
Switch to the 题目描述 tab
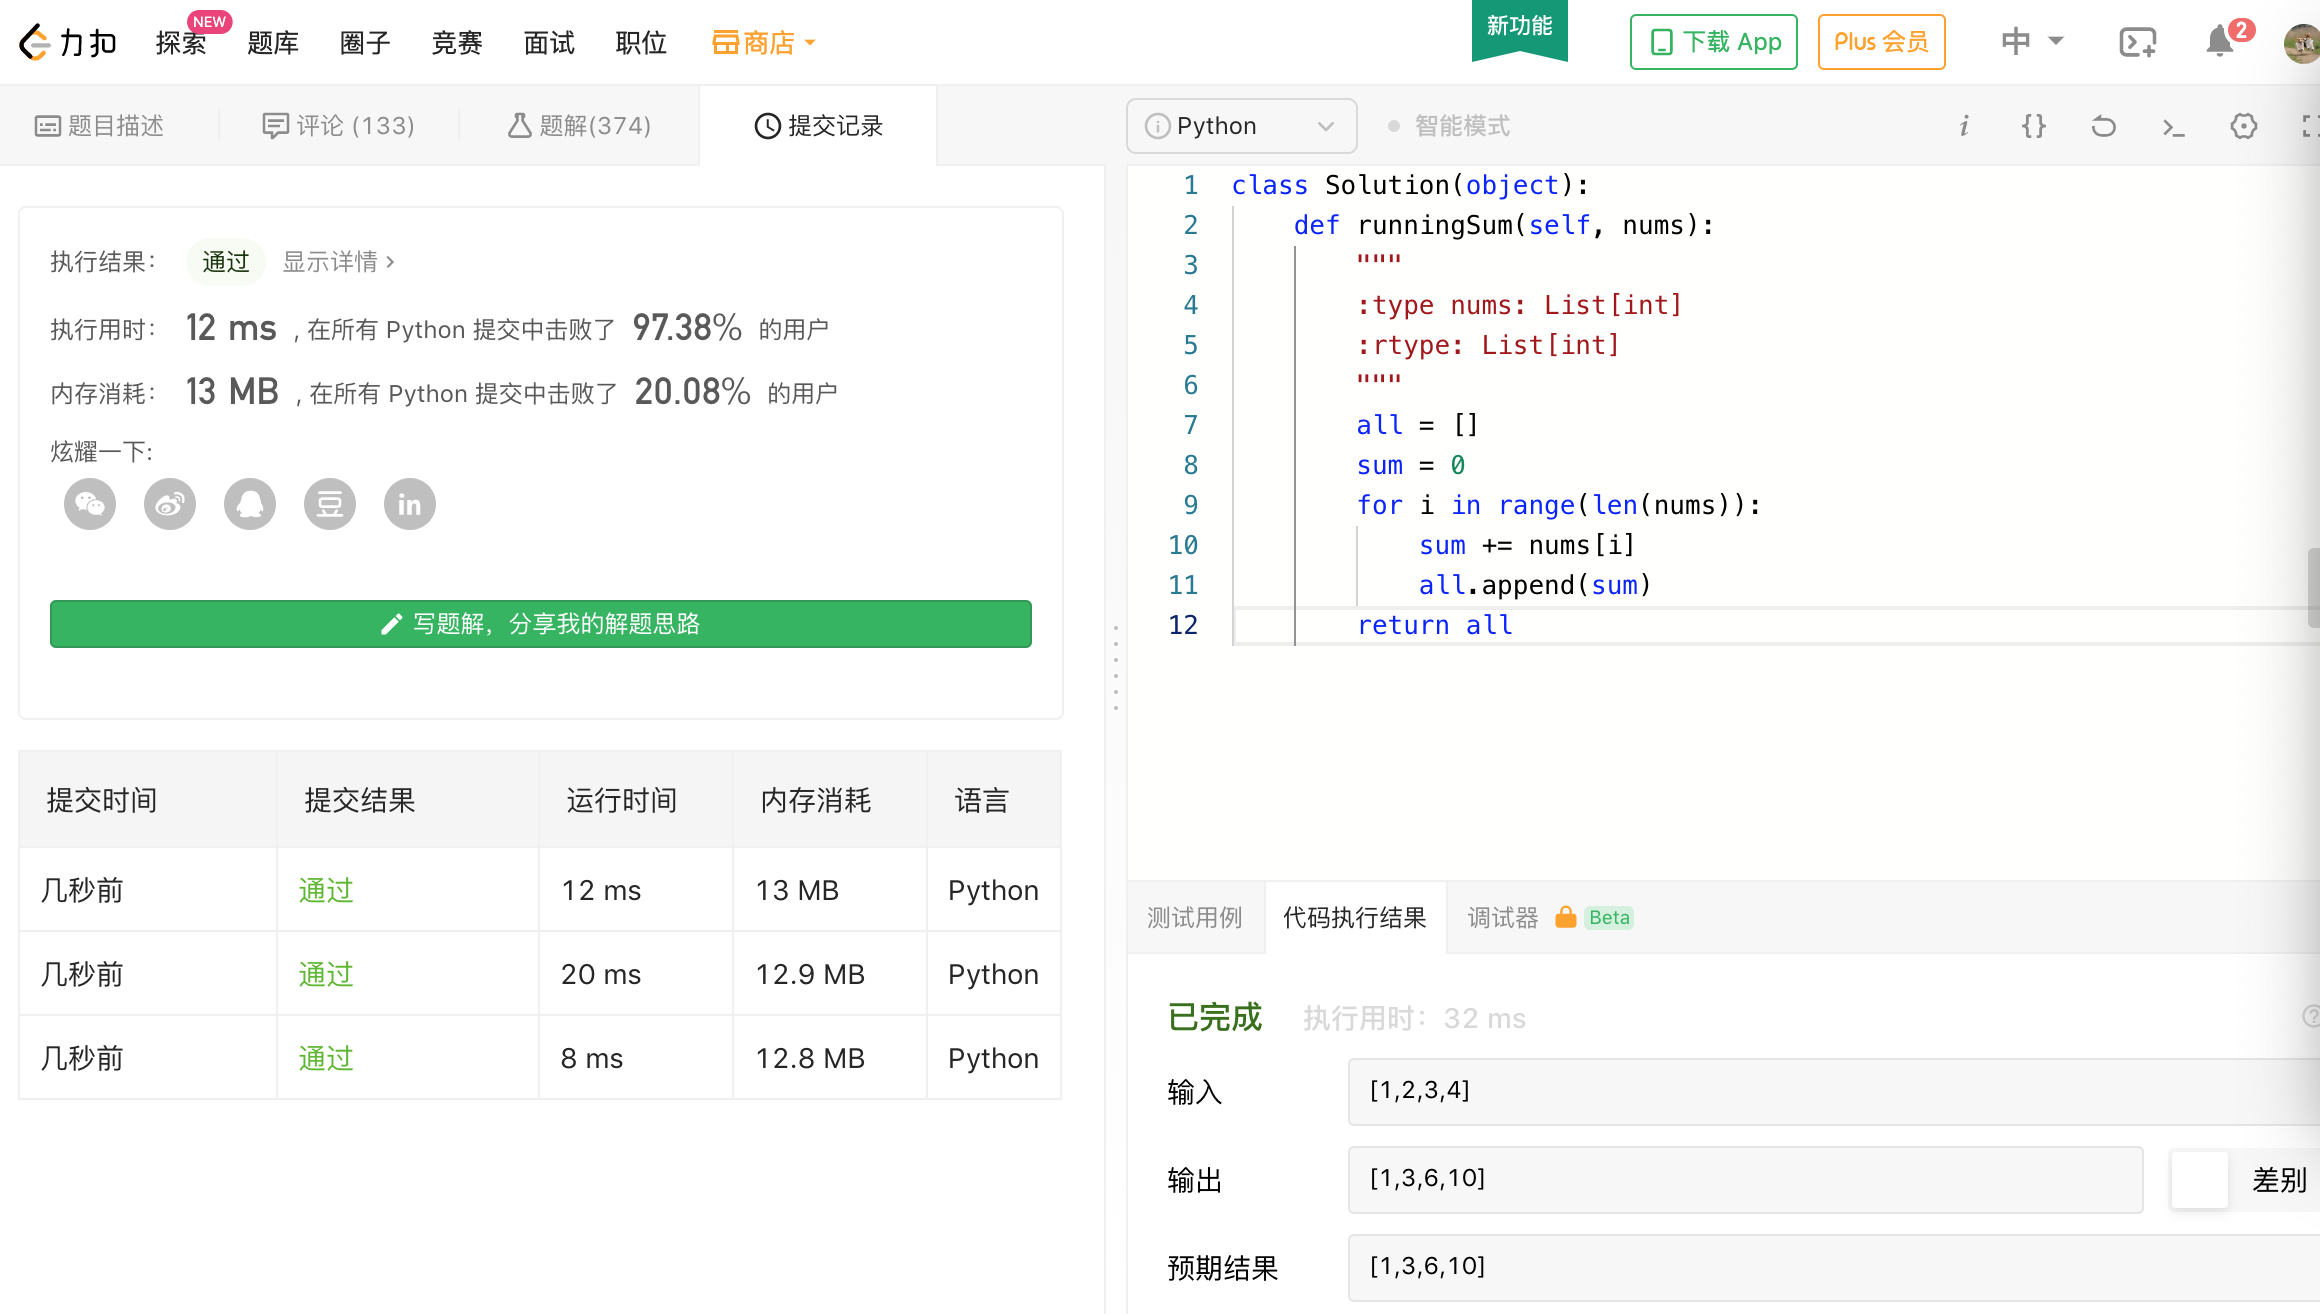100,126
